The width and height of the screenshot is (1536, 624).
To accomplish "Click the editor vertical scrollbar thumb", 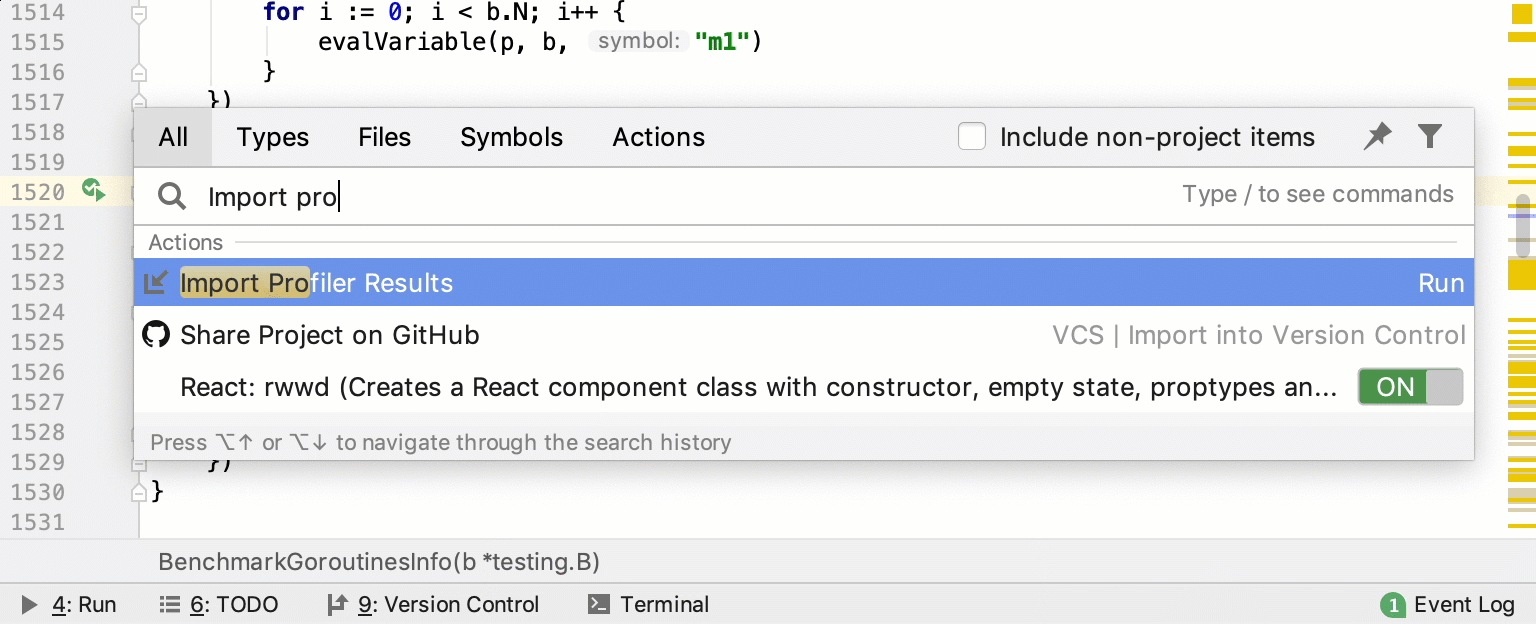I will click(1523, 225).
